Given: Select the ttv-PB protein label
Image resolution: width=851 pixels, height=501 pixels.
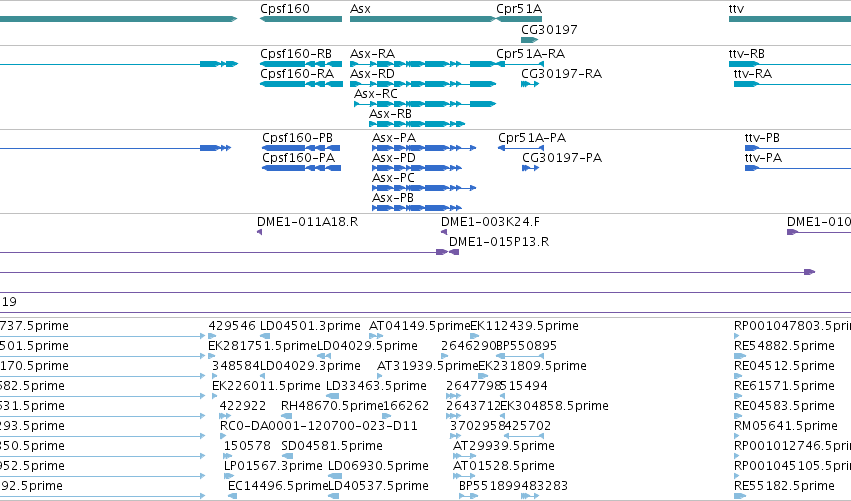Looking at the screenshot, I should pyautogui.click(x=762, y=138).
